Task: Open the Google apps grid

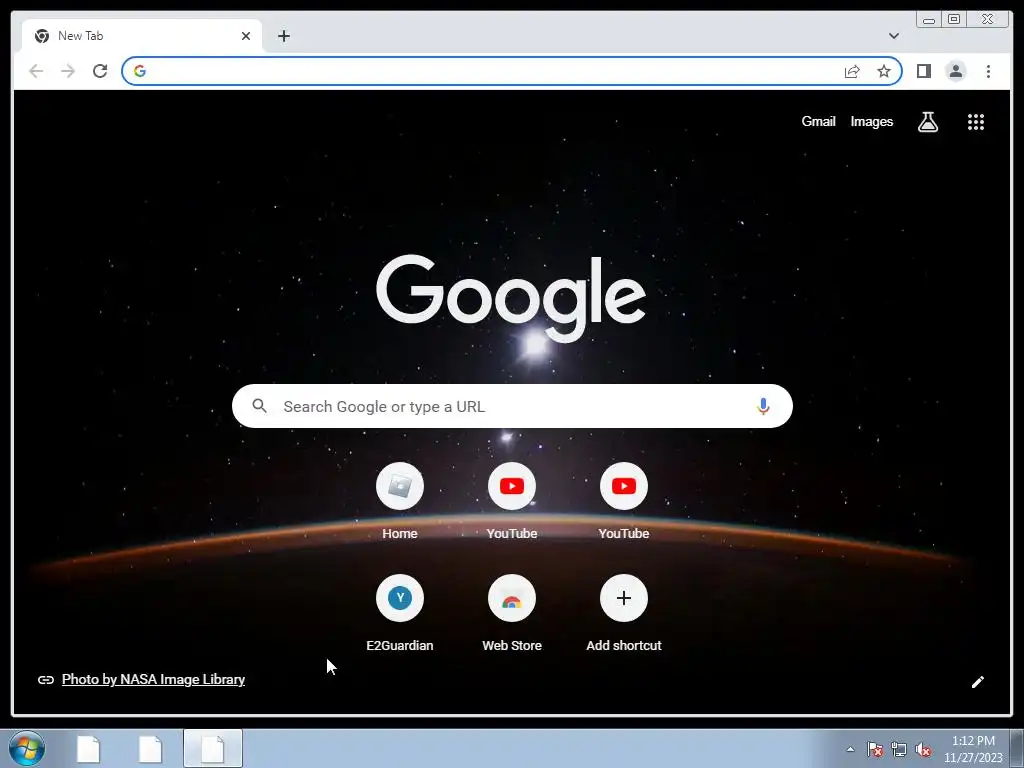Action: 976,121
